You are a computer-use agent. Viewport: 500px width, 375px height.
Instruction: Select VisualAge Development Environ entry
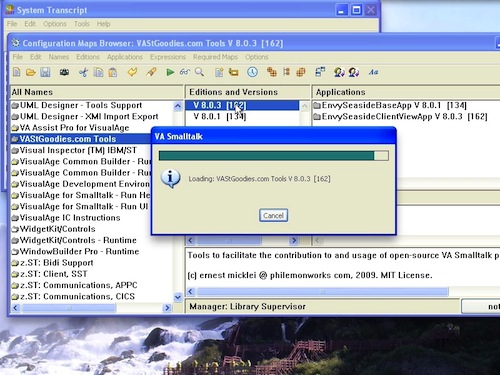click(x=80, y=184)
